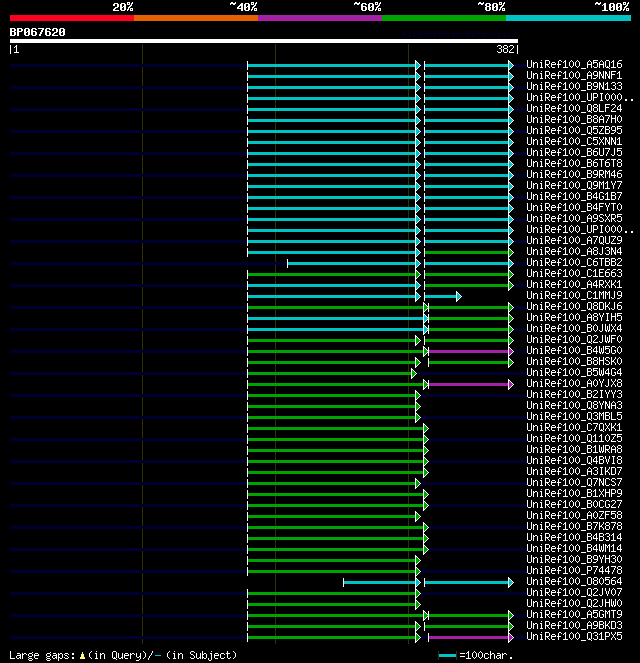Click the UniRef100_B9RM46 label
The width and height of the screenshot is (640, 663).
click(x=574, y=174)
